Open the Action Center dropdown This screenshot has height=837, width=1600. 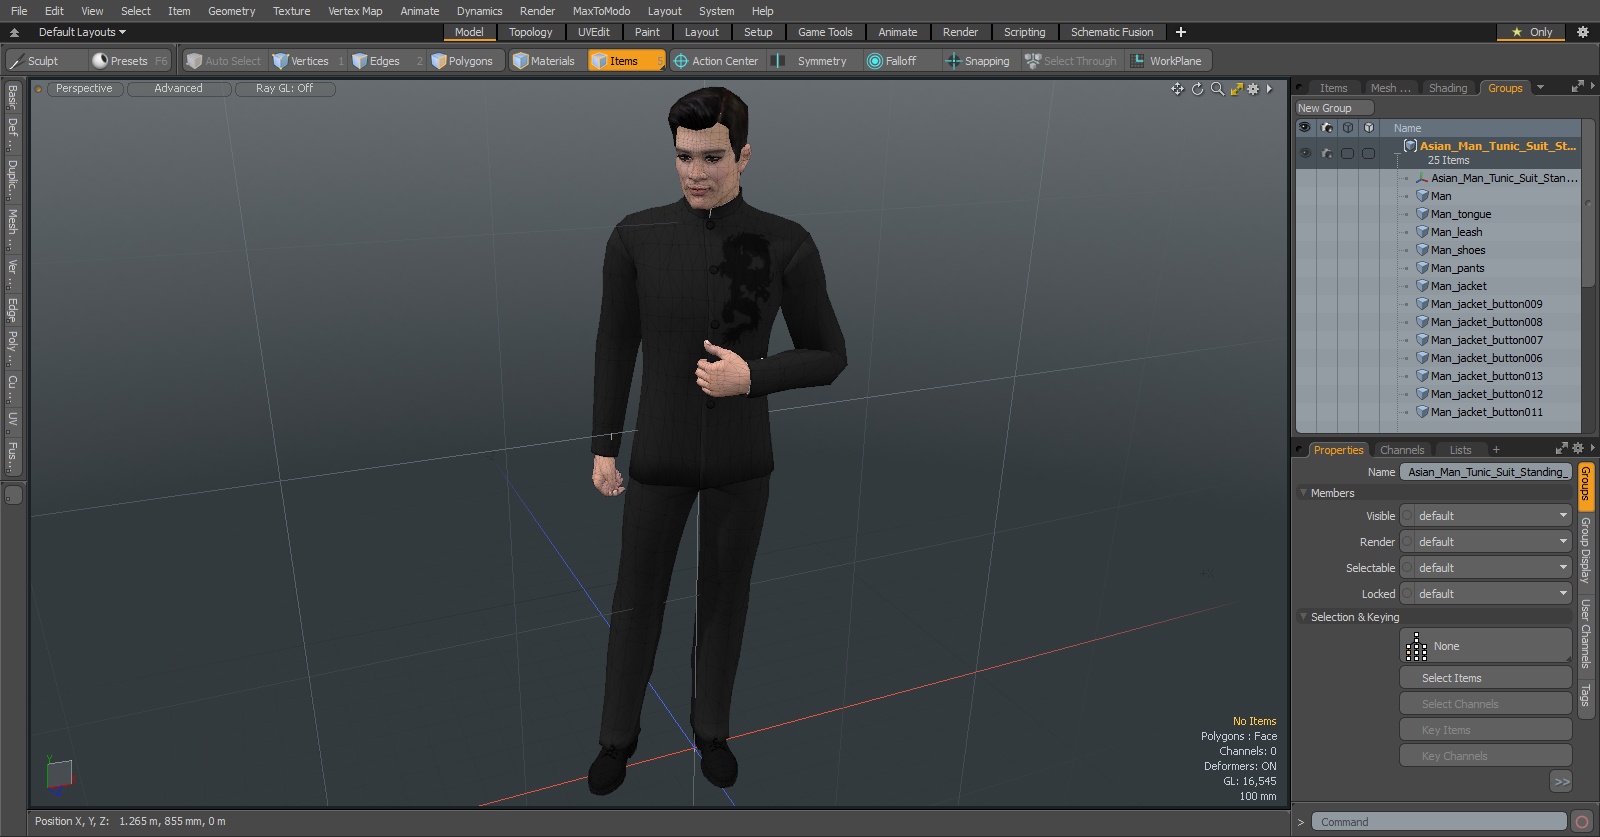point(716,61)
